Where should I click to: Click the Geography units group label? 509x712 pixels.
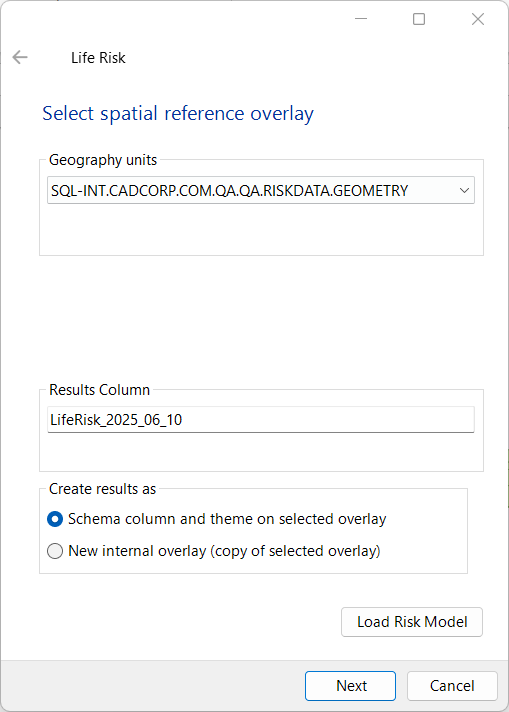(x=103, y=160)
